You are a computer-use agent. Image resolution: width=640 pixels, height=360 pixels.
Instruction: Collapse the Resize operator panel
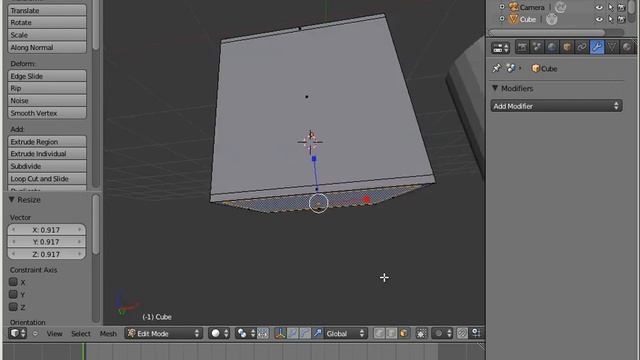pyautogui.click(x=11, y=200)
